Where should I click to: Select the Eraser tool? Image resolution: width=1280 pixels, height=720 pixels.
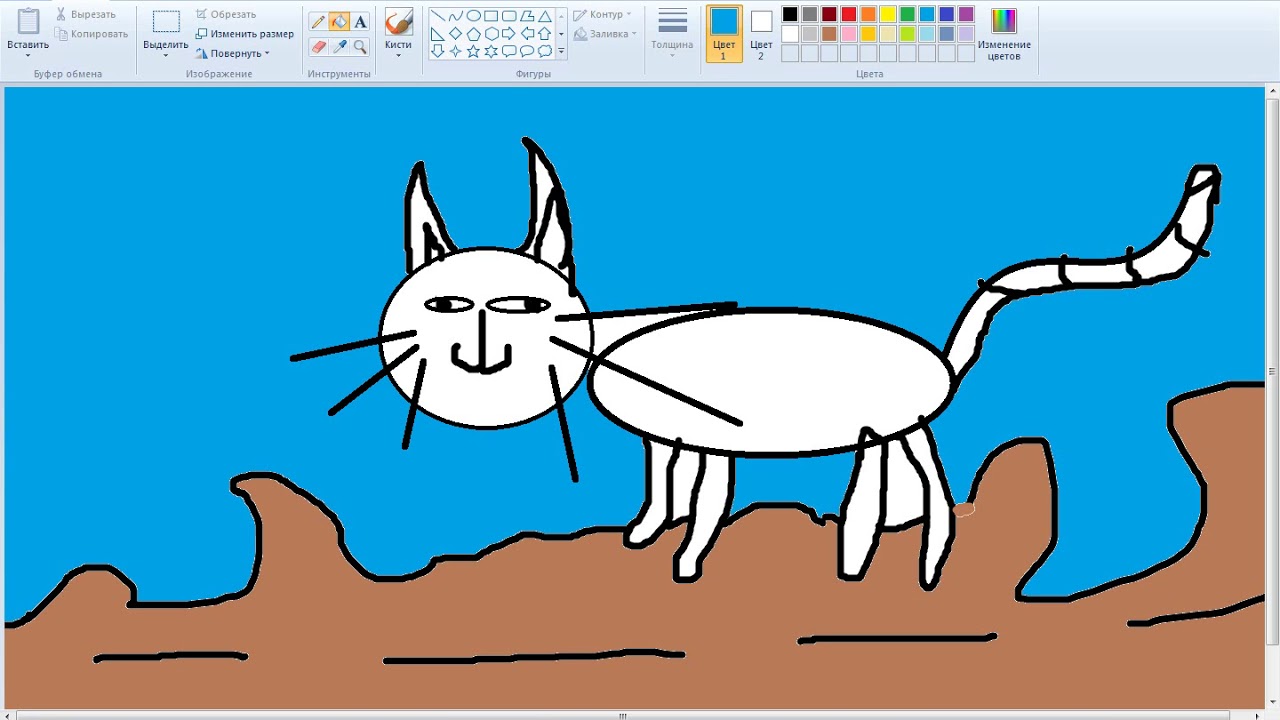(x=318, y=46)
